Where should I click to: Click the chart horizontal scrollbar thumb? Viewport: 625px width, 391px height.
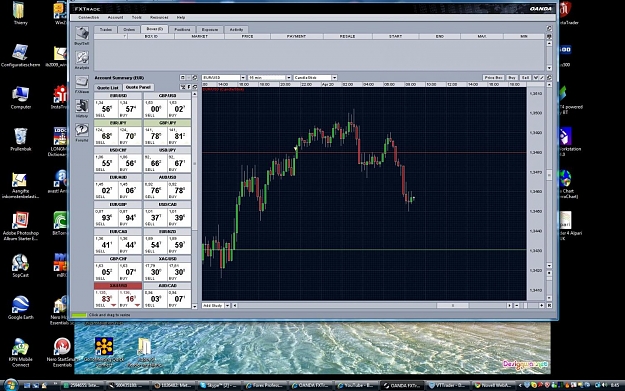[x=452, y=305]
